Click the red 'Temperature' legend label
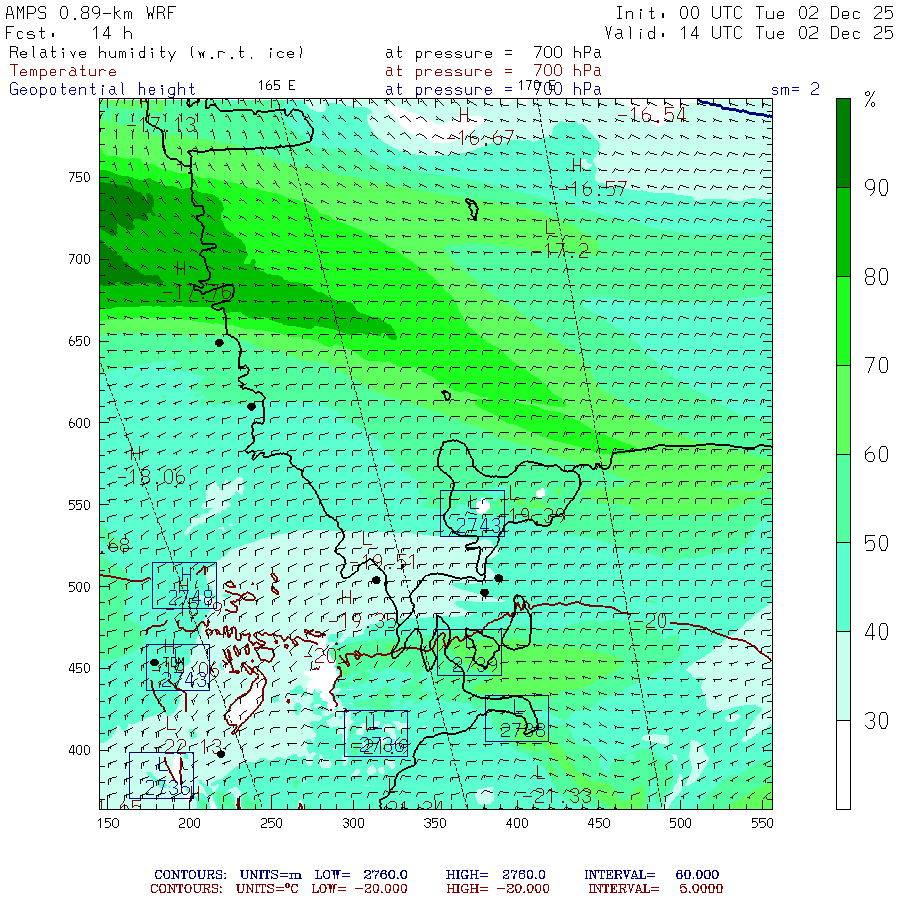The height and width of the screenshot is (900, 900). pos(63,71)
